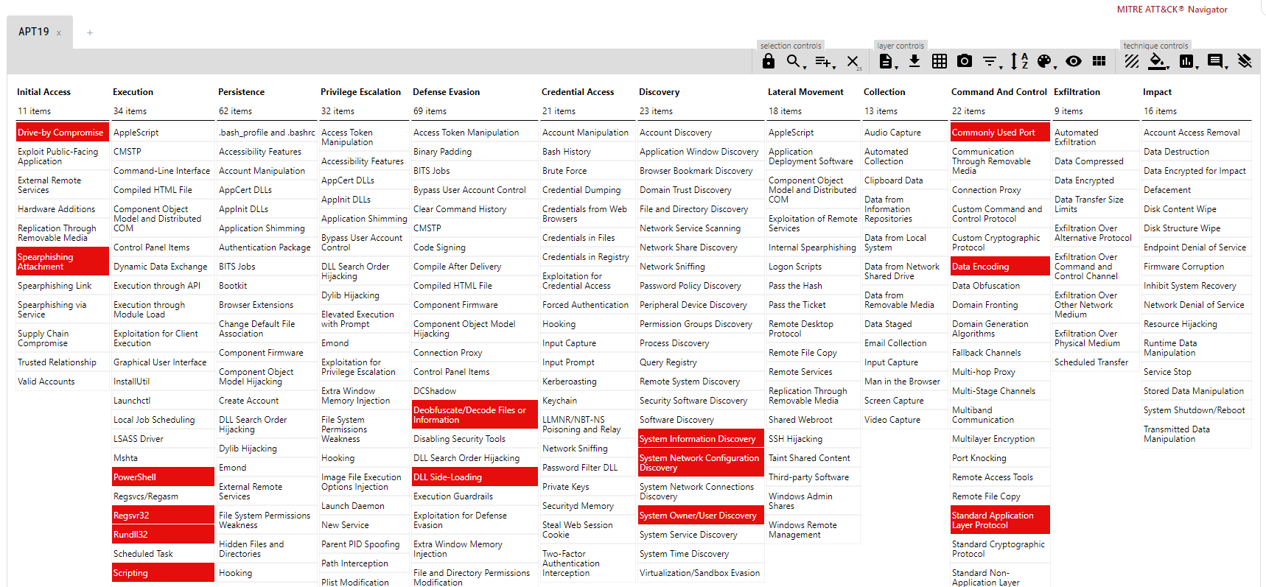
Task: Toggle the lock multi-tactic selection icon
Action: (x=768, y=62)
